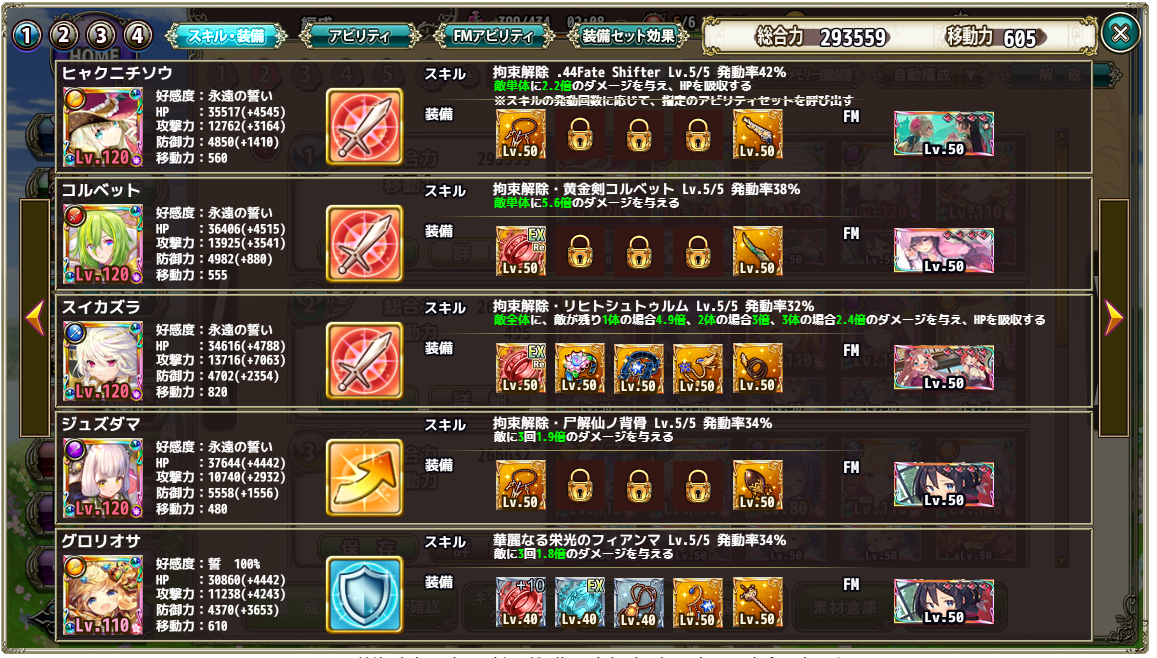
Task: Close the skill and equipment panel
Action: point(1120,33)
